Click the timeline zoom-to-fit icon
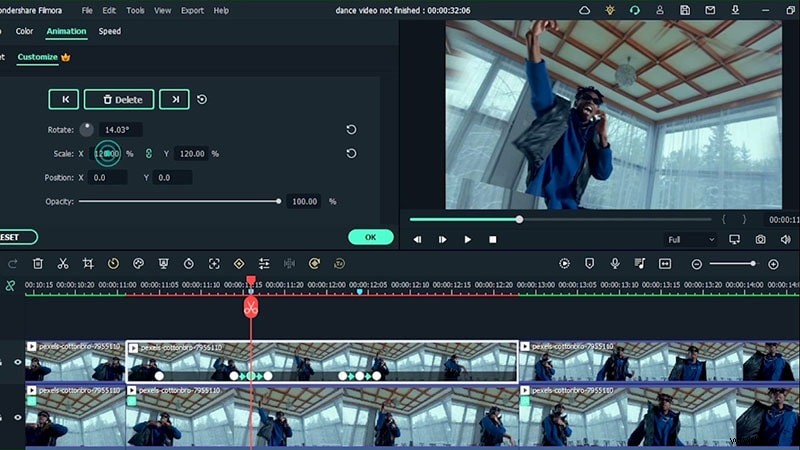Viewport: 800px width, 450px height. point(665,264)
